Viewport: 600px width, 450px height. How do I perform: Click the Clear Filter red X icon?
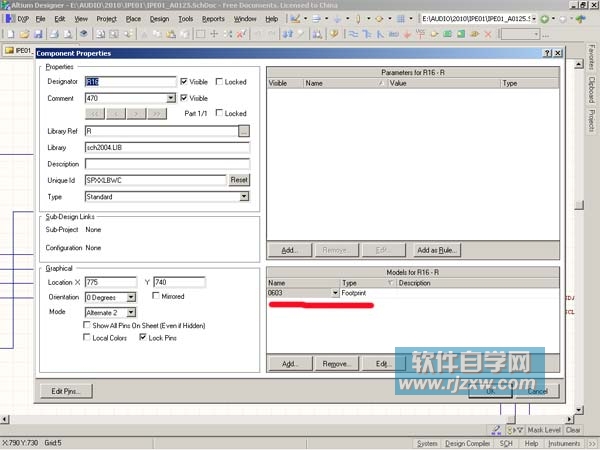pyautogui.click(x=241, y=34)
